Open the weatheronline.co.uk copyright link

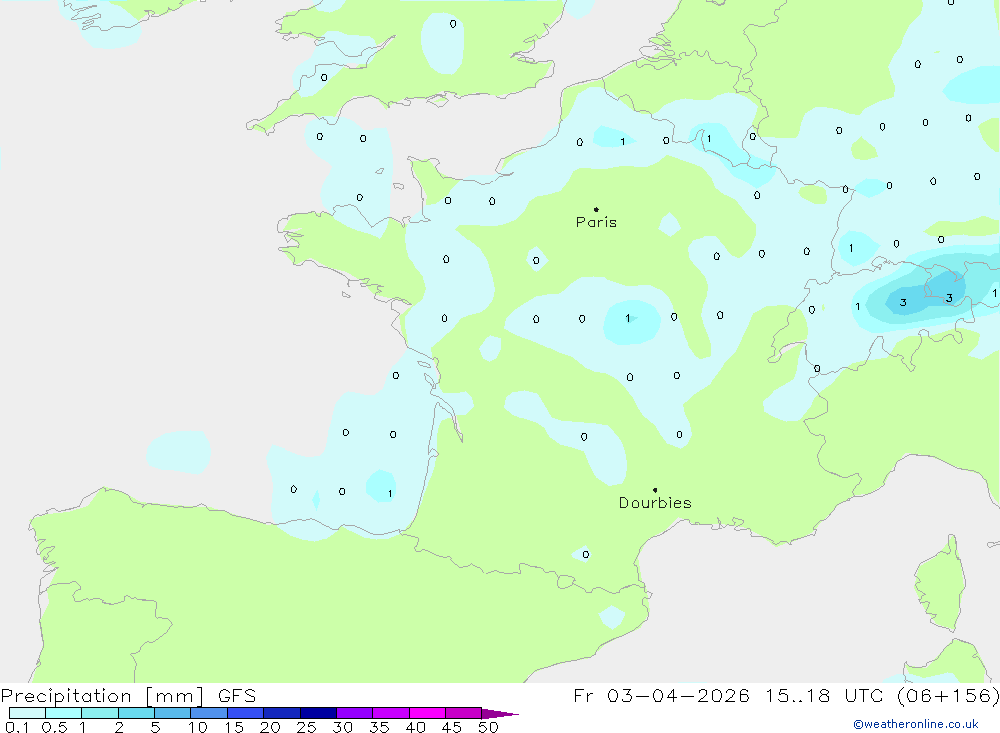[916, 724]
